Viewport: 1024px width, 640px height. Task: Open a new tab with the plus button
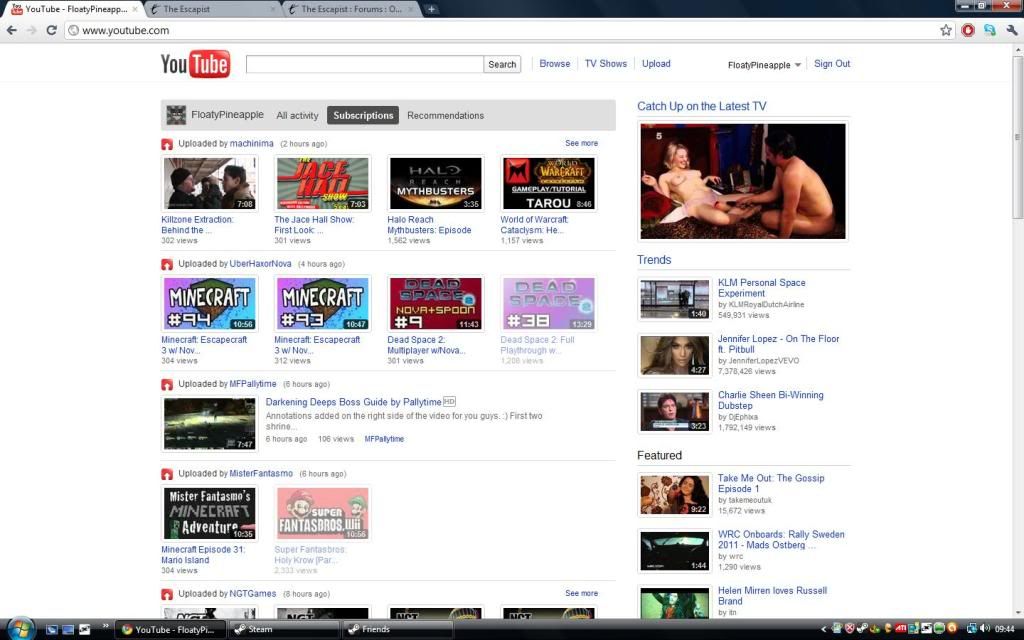point(431,9)
